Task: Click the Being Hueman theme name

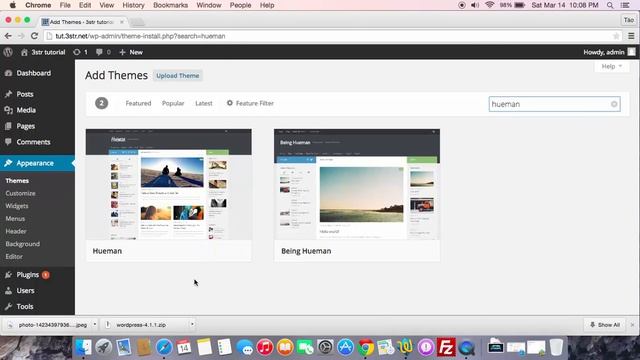Action: (306, 251)
